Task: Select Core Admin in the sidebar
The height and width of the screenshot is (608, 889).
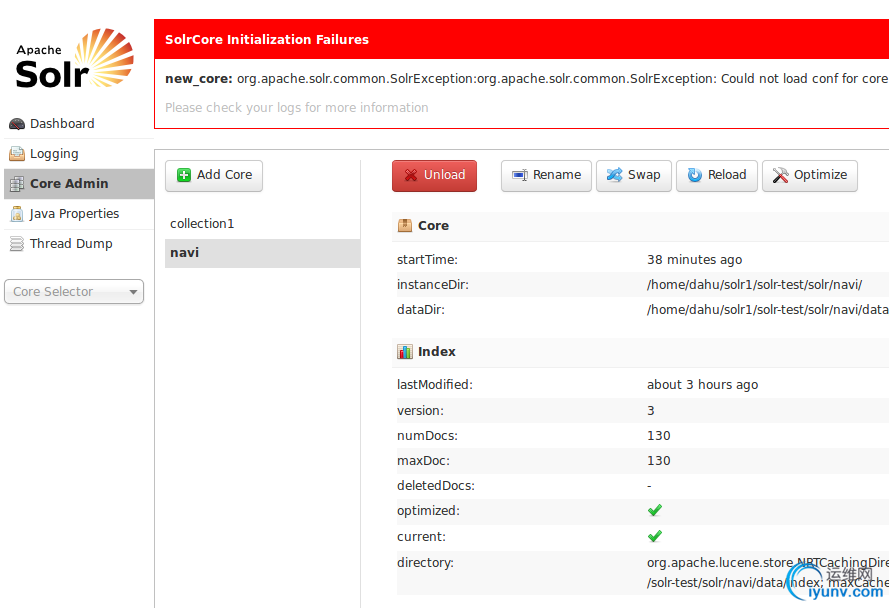Action: (79, 184)
